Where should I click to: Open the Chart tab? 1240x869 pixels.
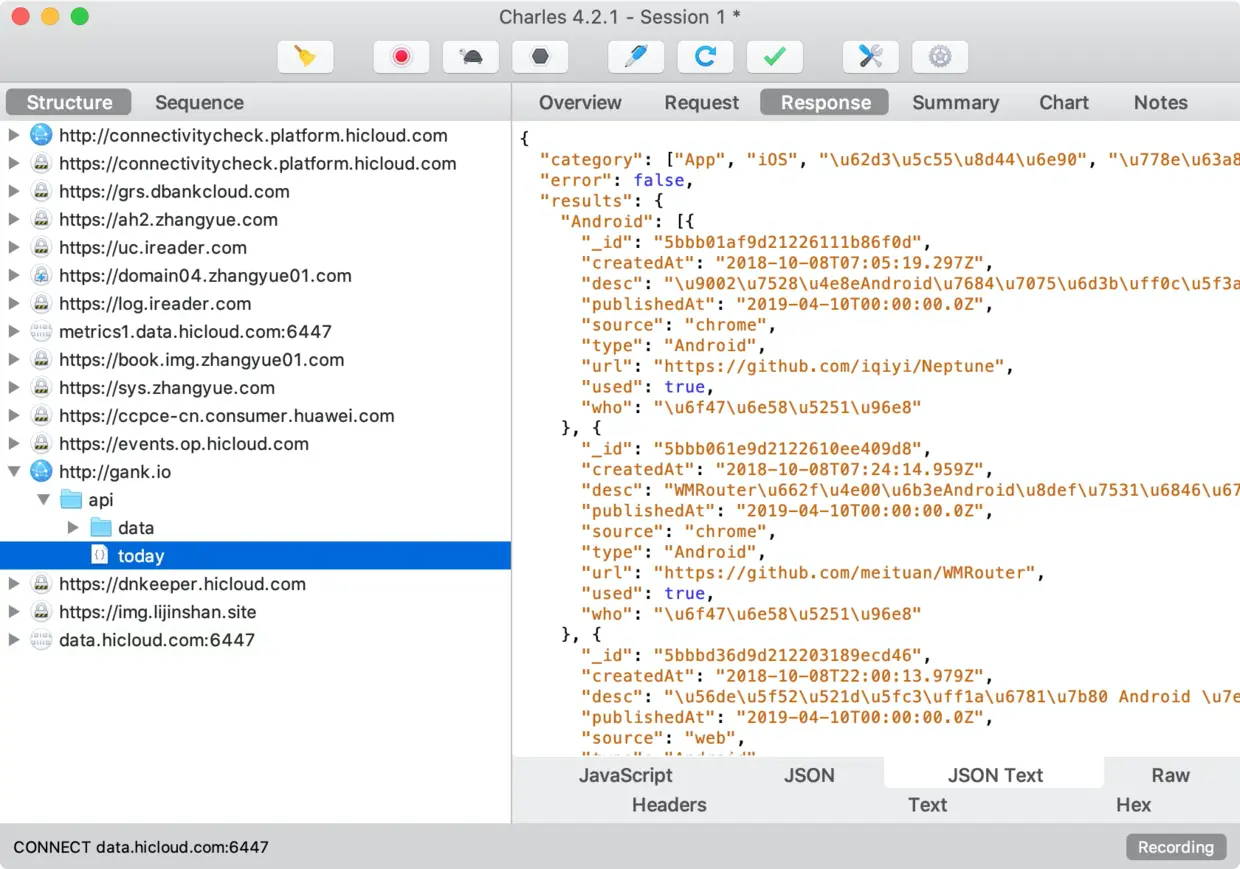point(1064,102)
